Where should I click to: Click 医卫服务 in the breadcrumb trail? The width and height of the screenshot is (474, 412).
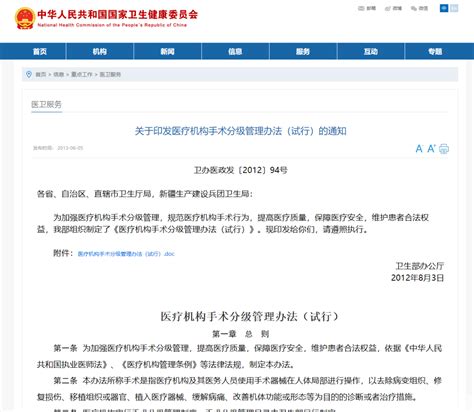pos(110,74)
